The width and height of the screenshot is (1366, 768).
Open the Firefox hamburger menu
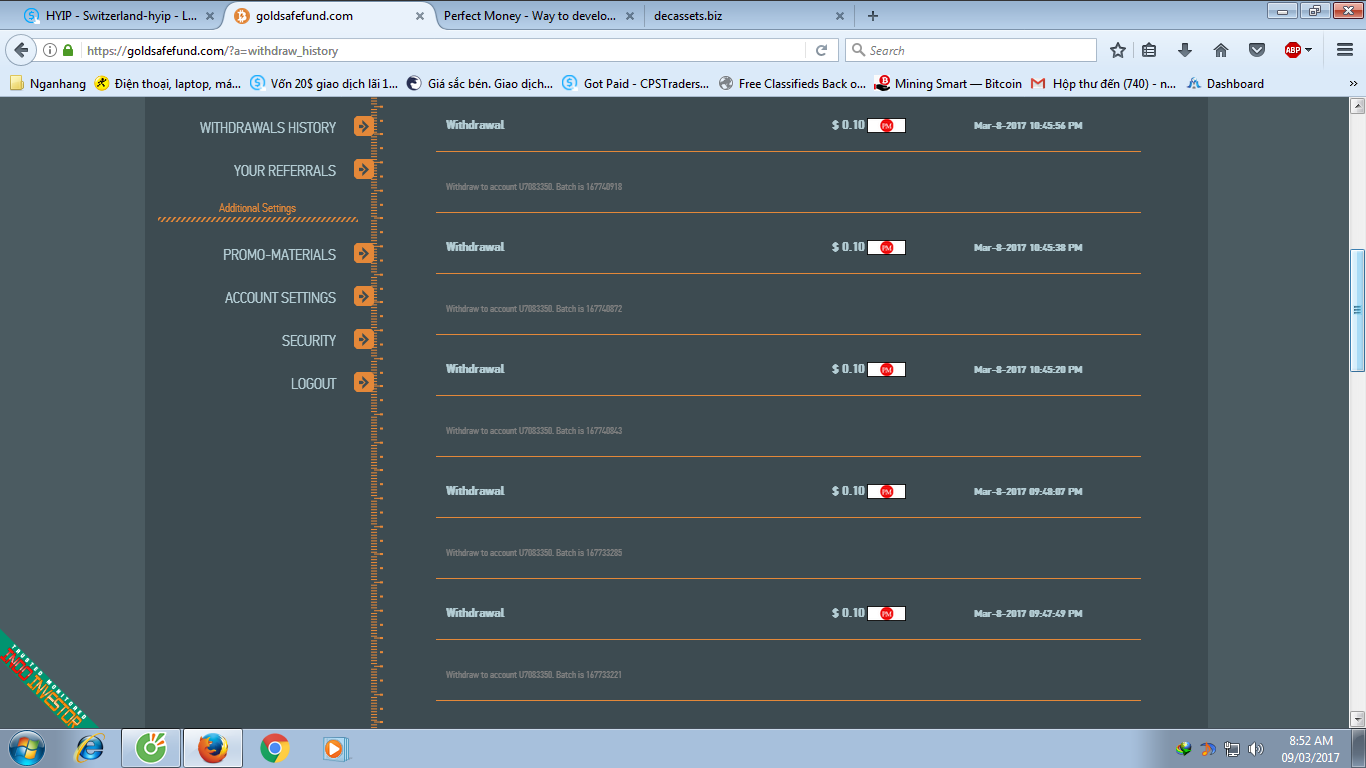pos(1344,50)
